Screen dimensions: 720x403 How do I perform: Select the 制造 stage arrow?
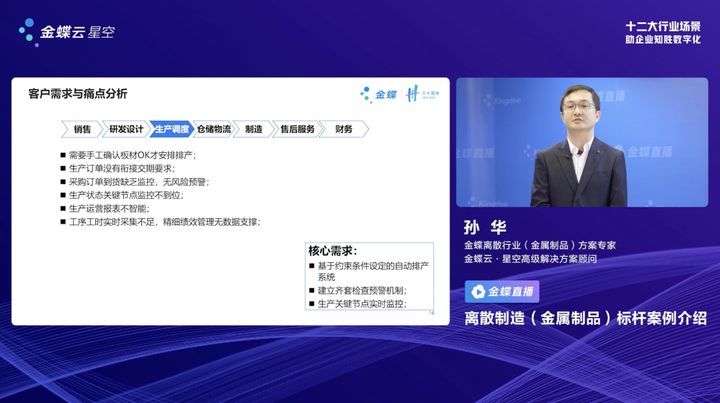[x=253, y=129]
